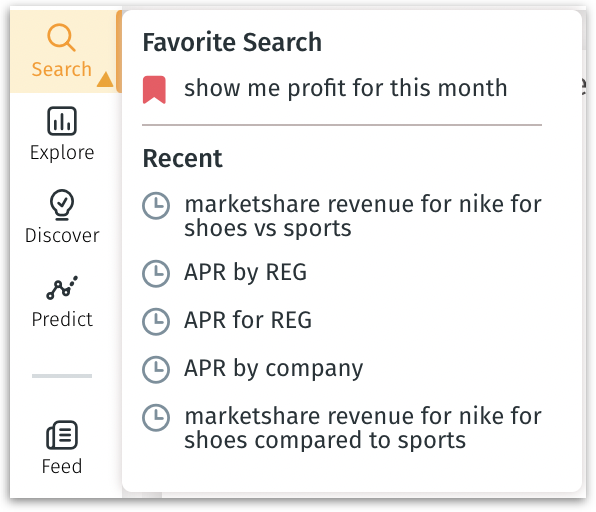Click the red bookmark favorite icon

tap(154, 90)
